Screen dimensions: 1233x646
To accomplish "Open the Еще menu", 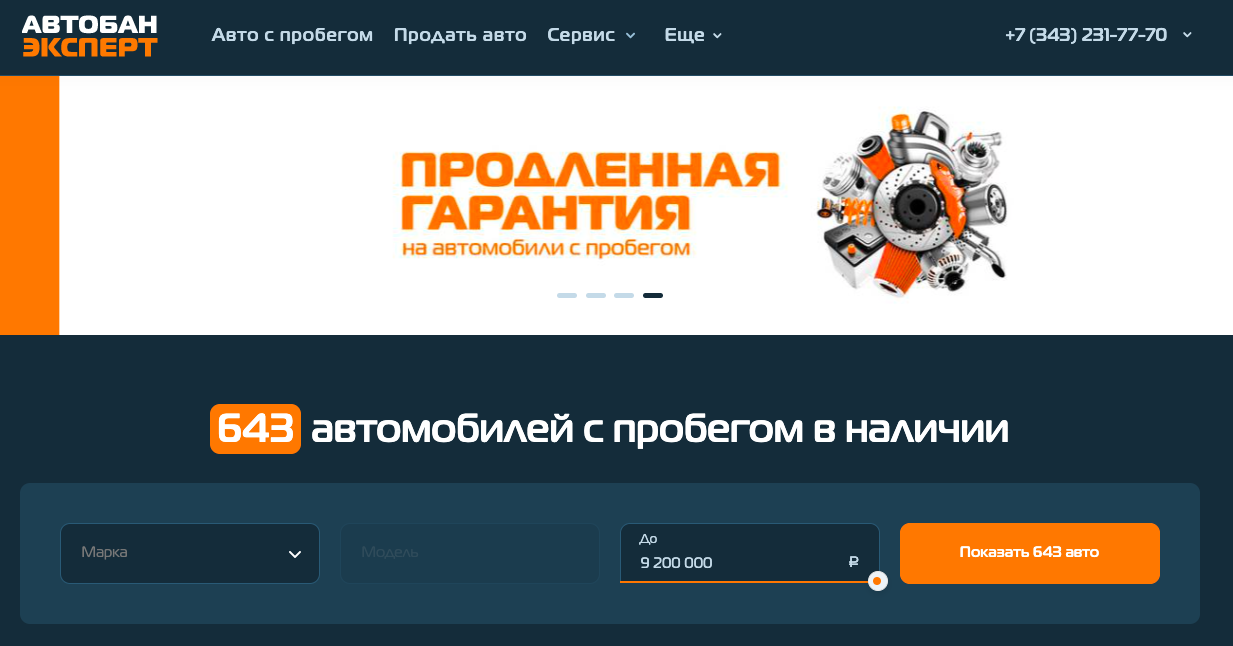I will point(685,35).
